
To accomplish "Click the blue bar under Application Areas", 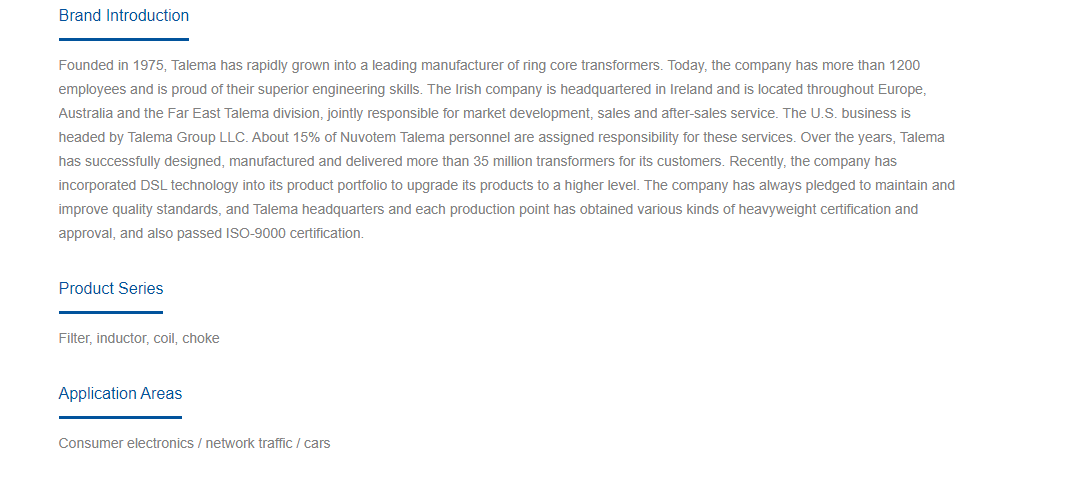I will [x=121, y=417].
